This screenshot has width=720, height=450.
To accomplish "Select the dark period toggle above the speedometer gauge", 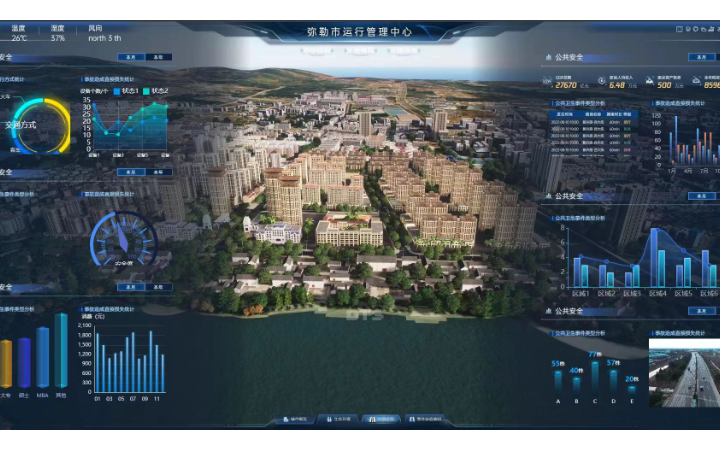I will tap(158, 172).
